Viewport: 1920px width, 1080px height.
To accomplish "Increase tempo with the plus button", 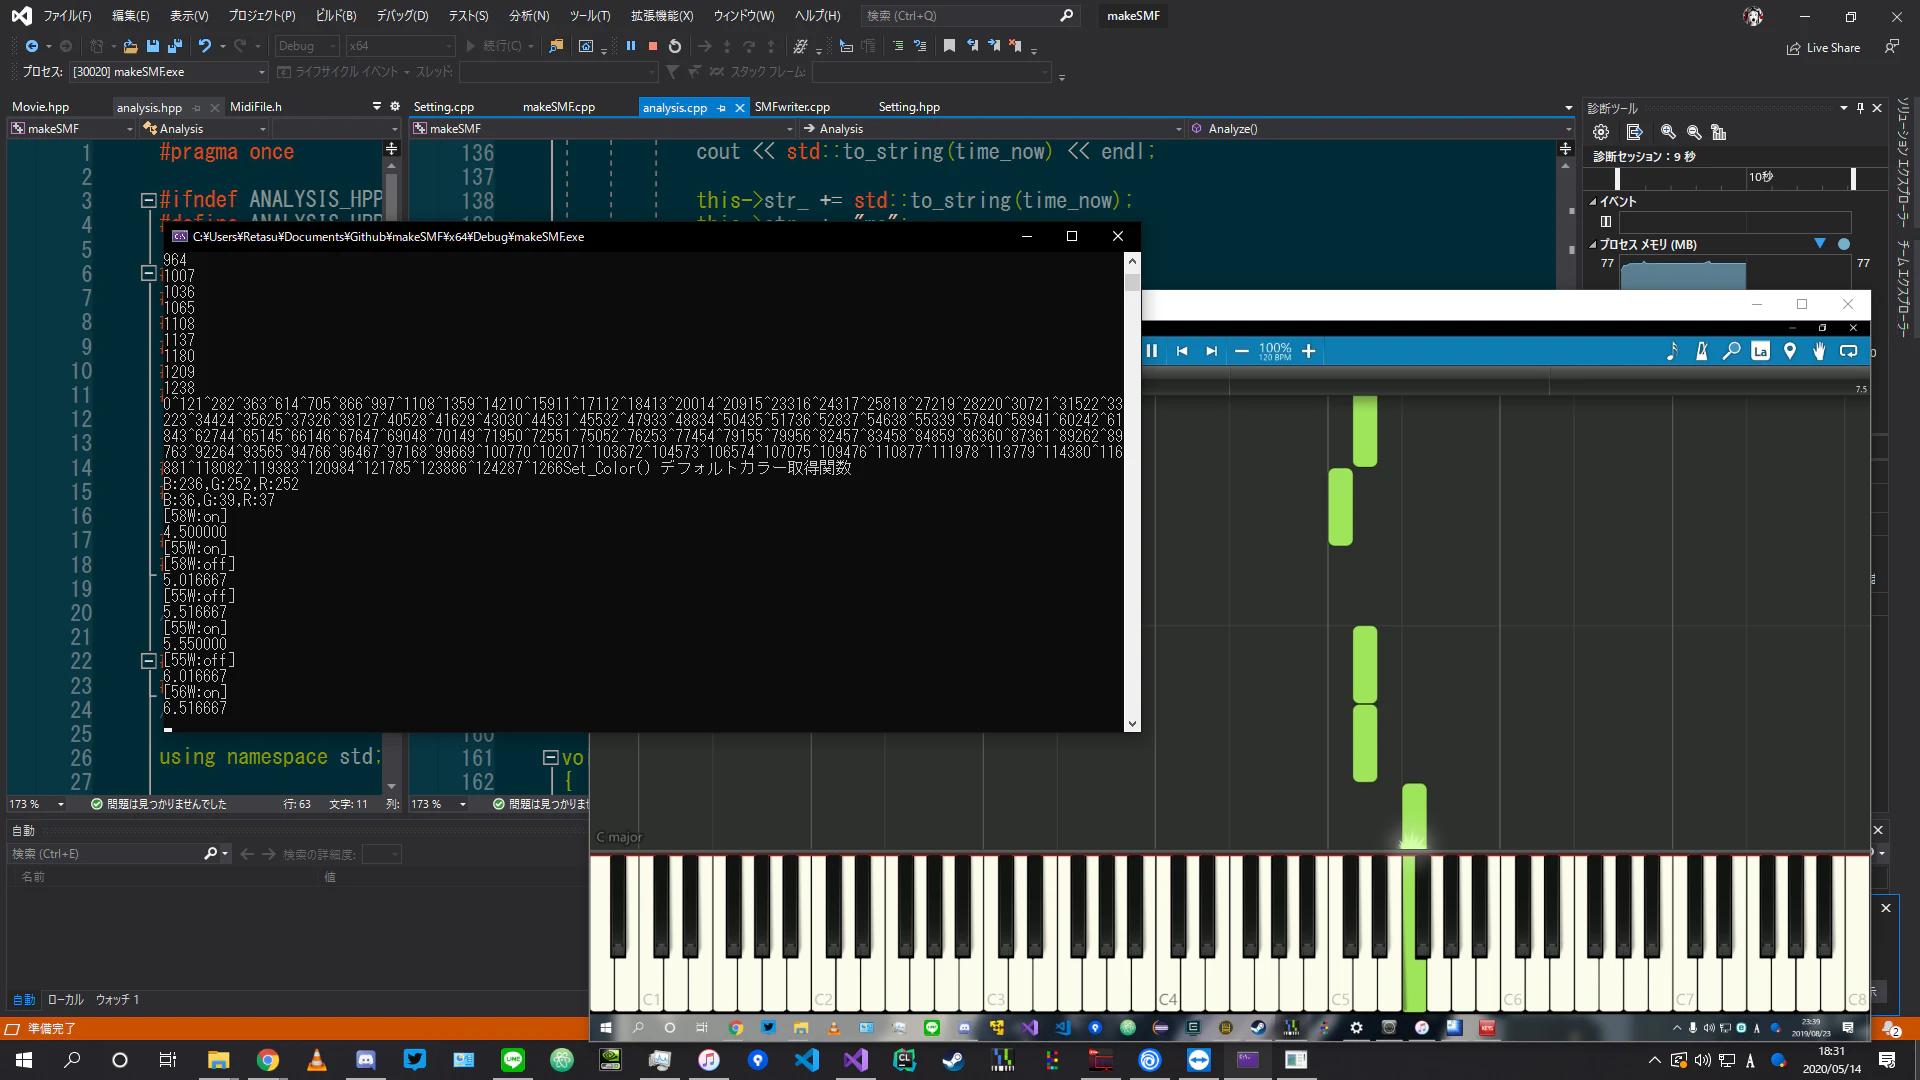I will (1308, 351).
